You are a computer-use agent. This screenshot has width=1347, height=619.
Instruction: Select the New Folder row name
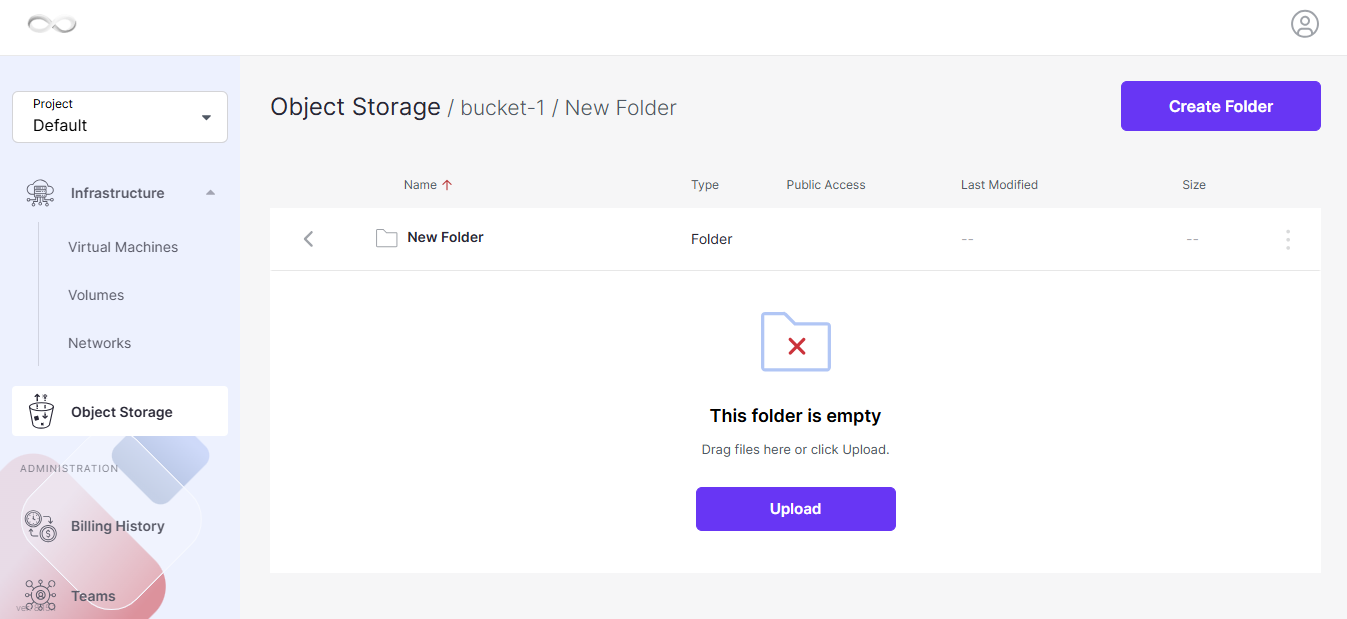click(445, 238)
